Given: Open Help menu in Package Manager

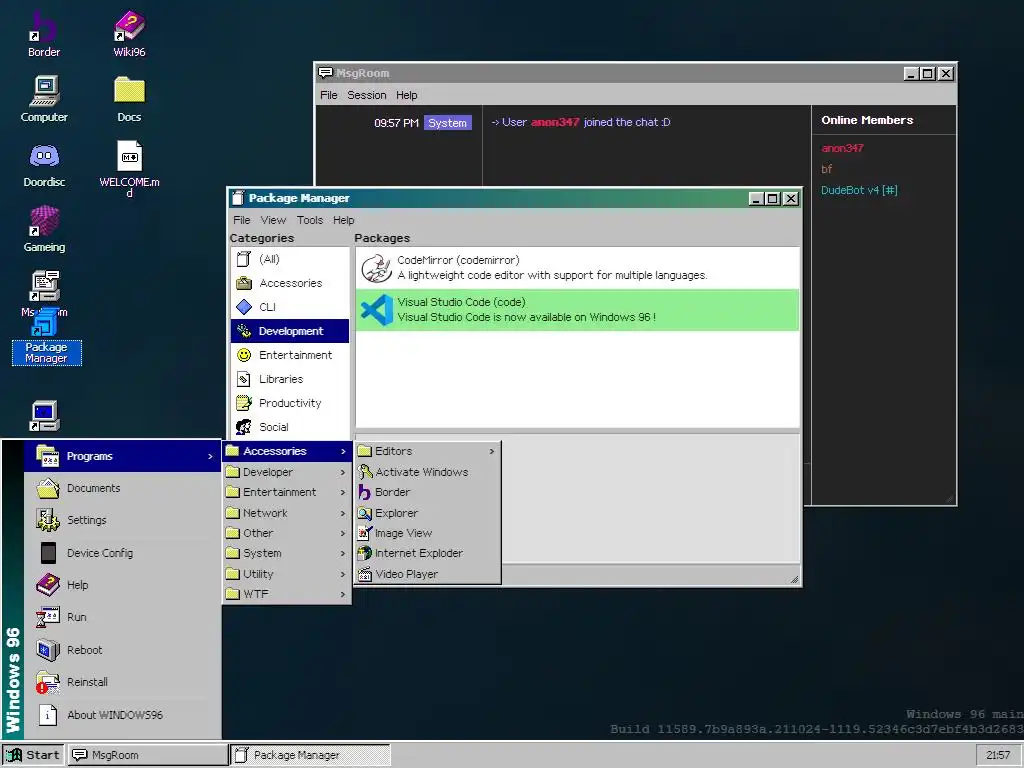Looking at the screenshot, I should click(x=344, y=220).
